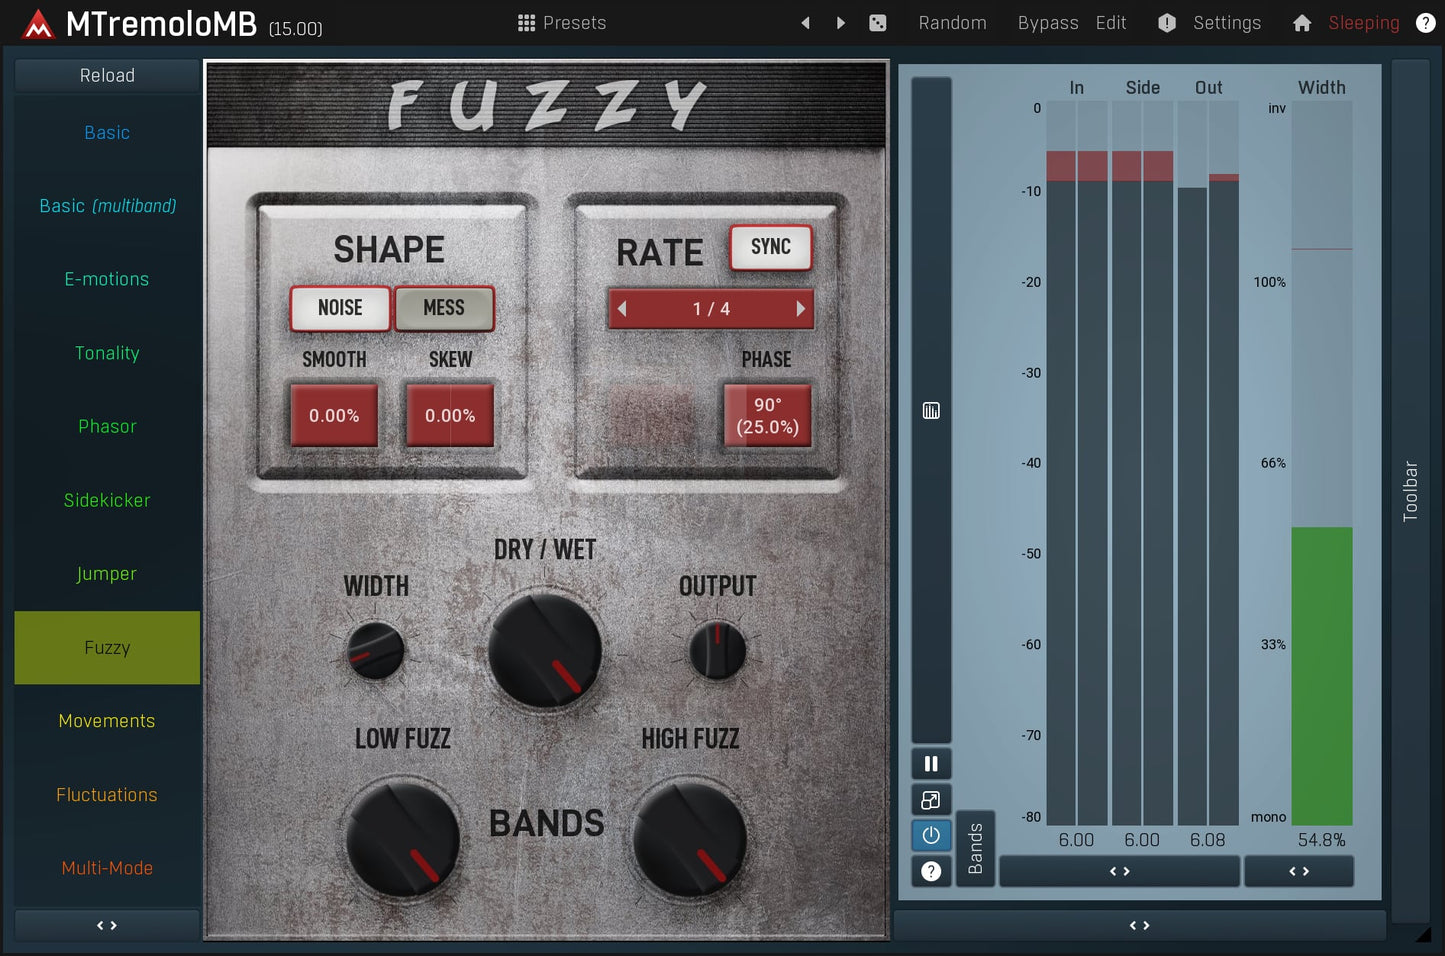The width and height of the screenshot is (1445, 956).
Task: Toggle the meters power button
Action: (x=931, y=835)
